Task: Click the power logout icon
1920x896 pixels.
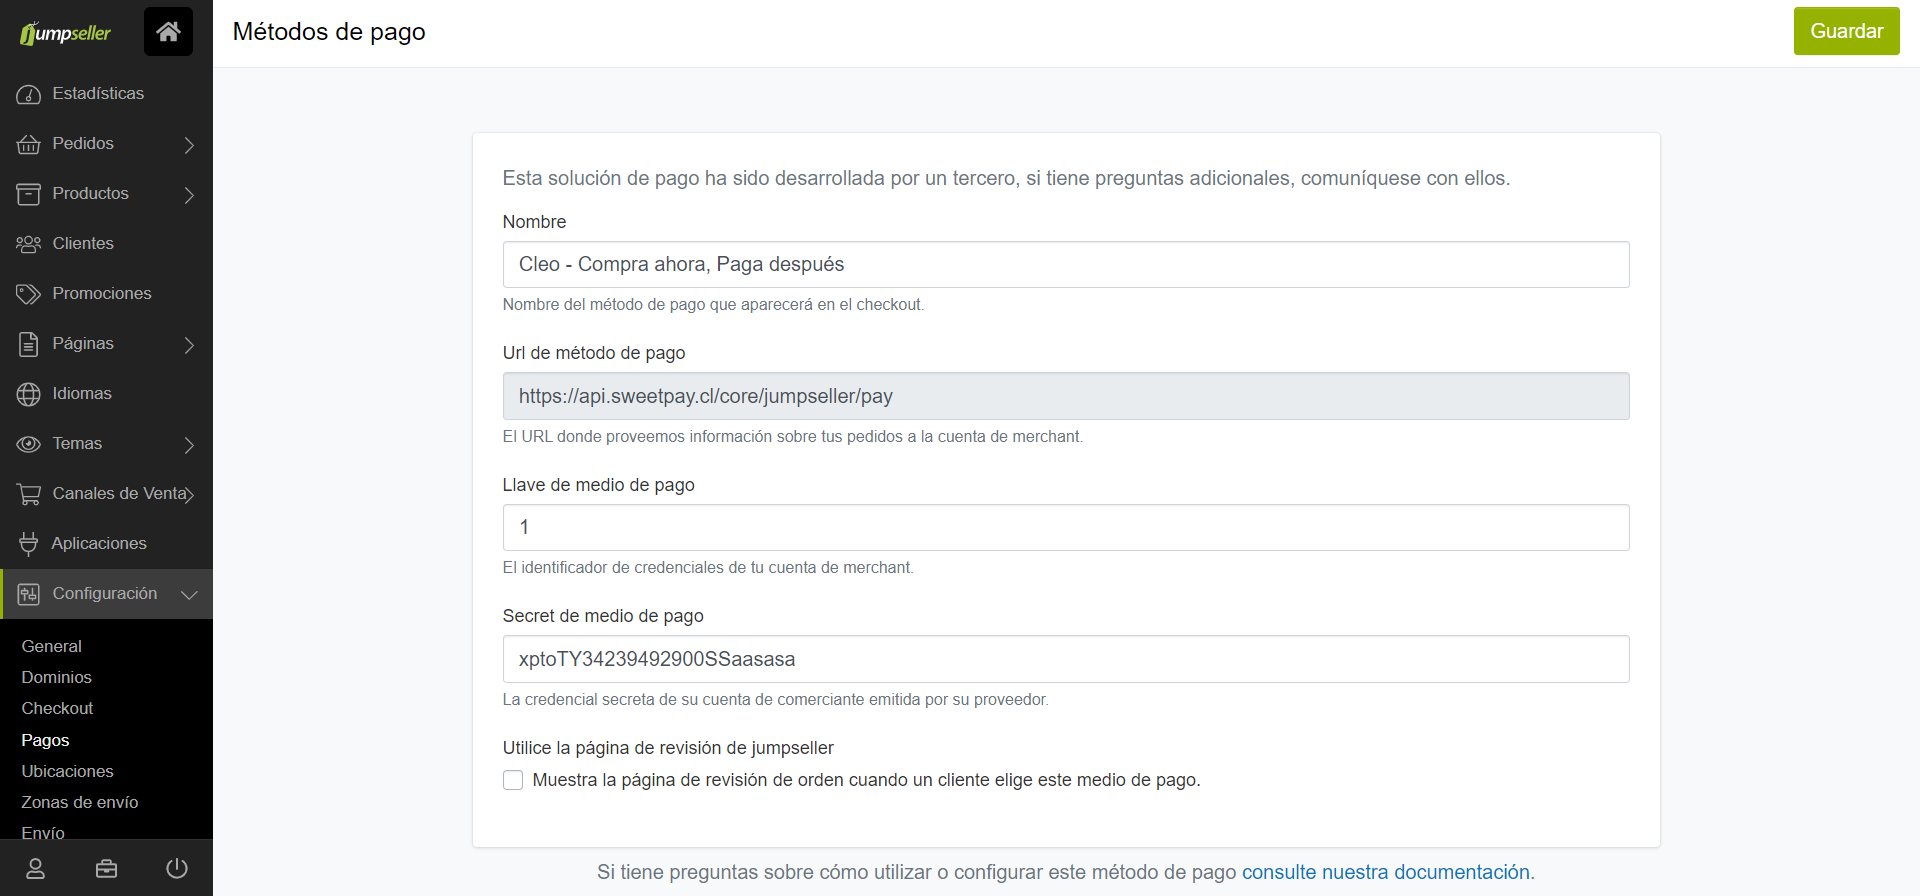Action: tap(177, 868)
